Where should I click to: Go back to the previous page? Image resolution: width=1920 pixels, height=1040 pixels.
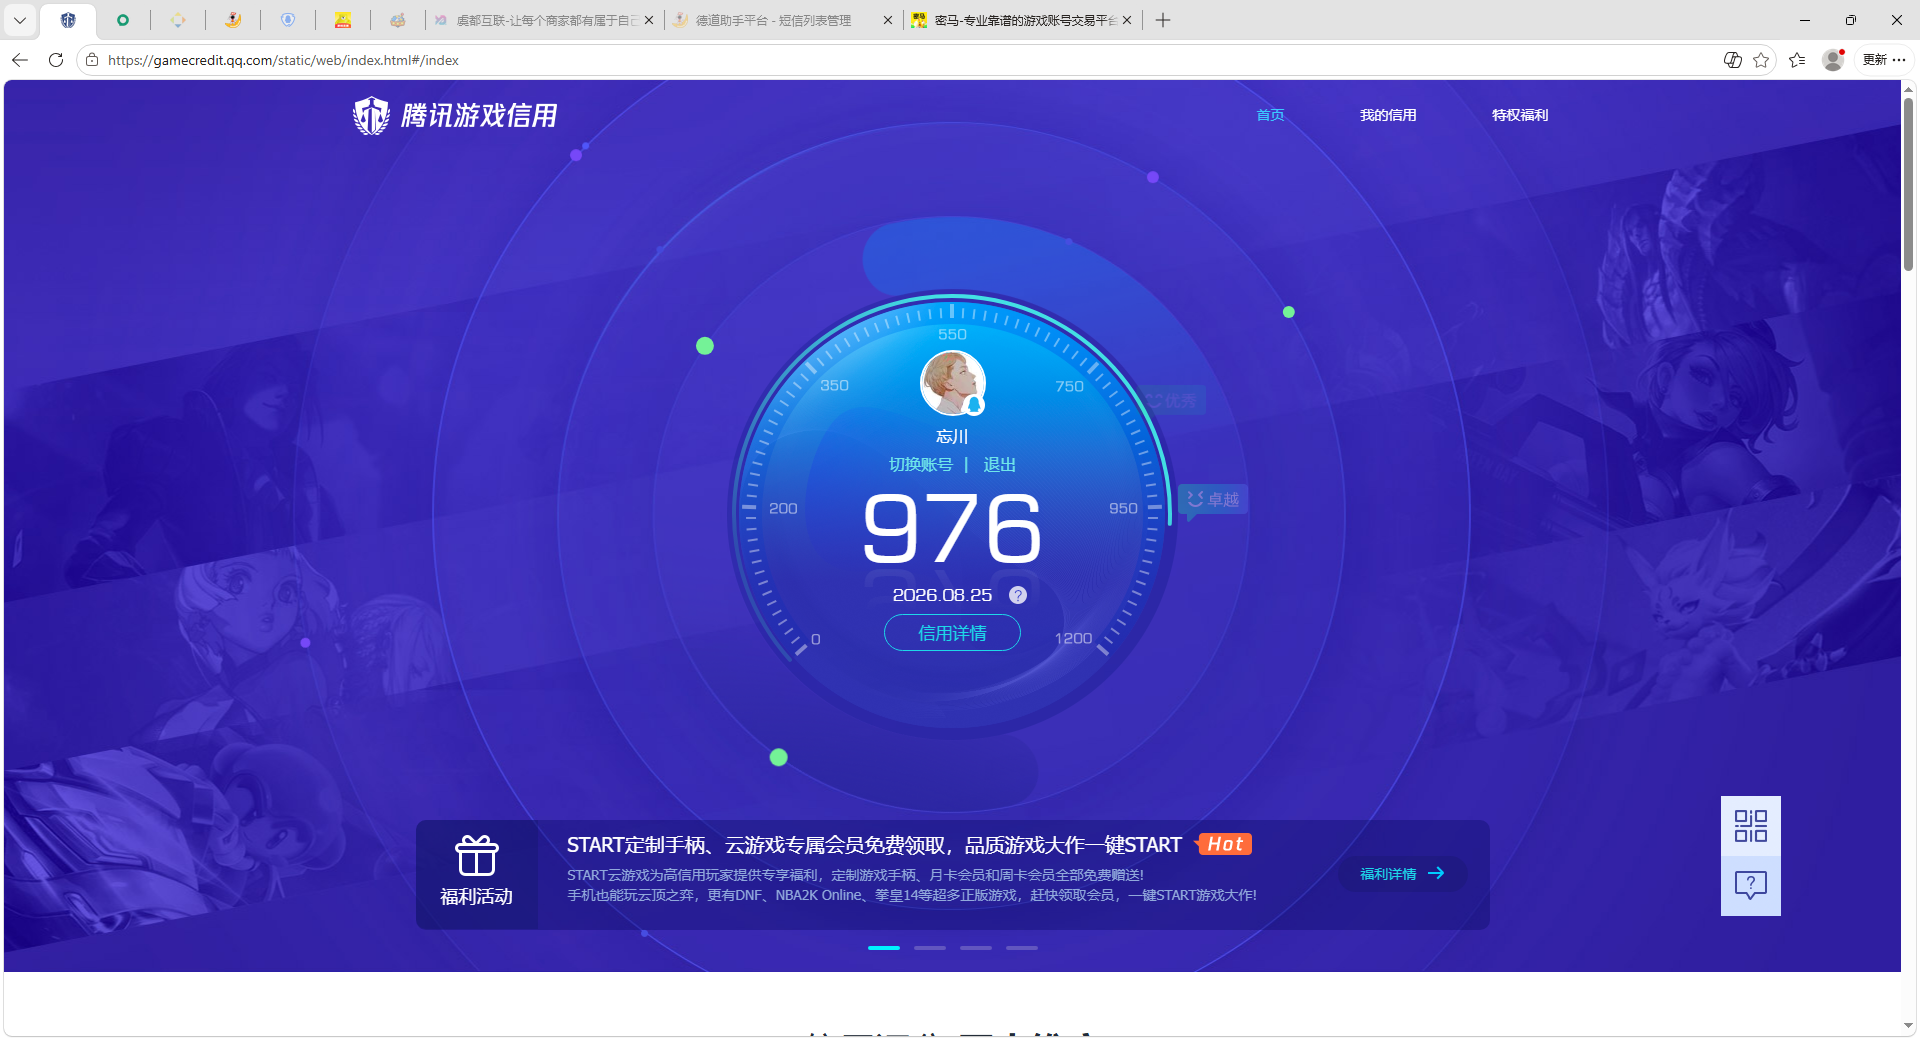[20, 60]
